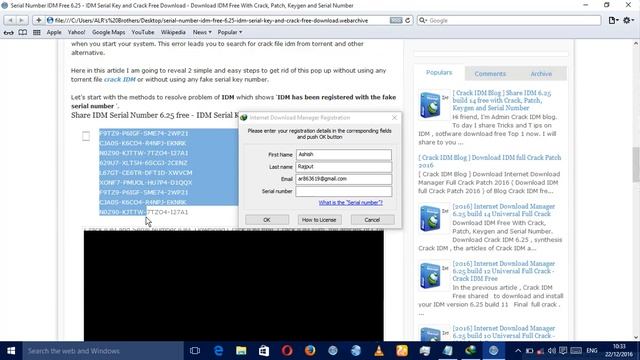Follow the 'crack IDM' link in article
The height and width of the screenshot is (360, 640).
point(120,80)
